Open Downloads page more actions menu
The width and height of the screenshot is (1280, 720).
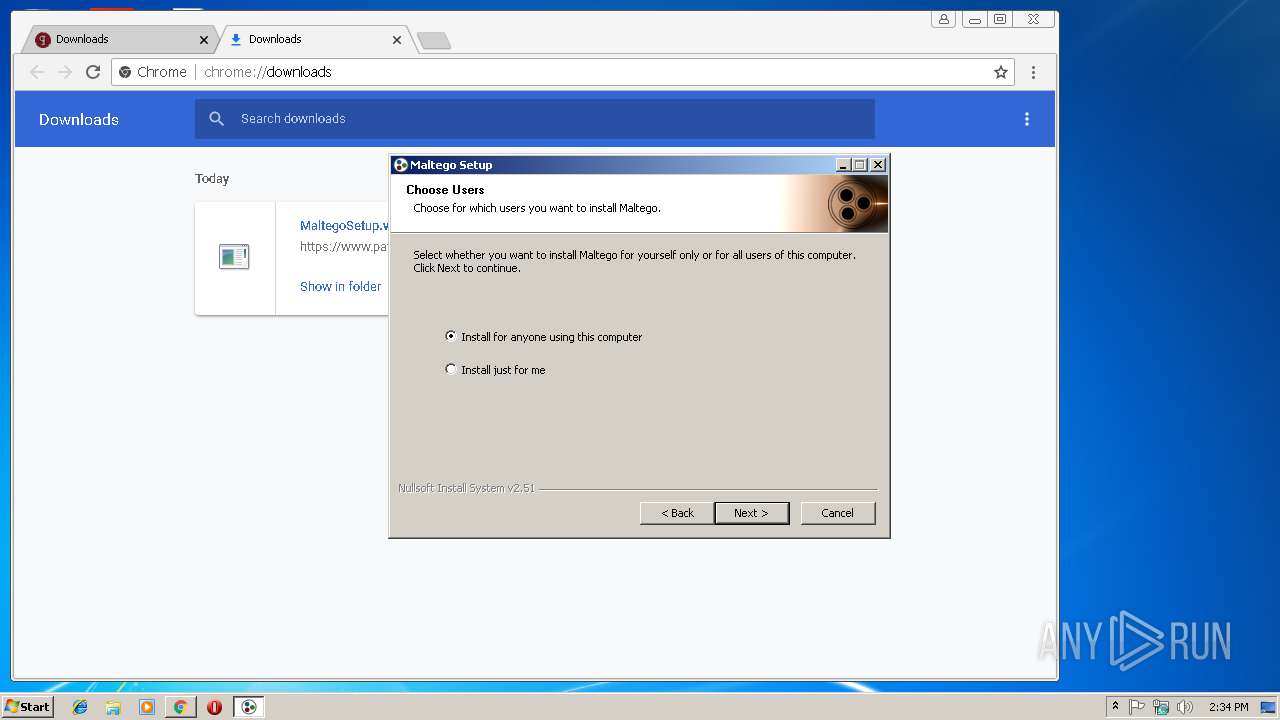[x=1026, y=119]
